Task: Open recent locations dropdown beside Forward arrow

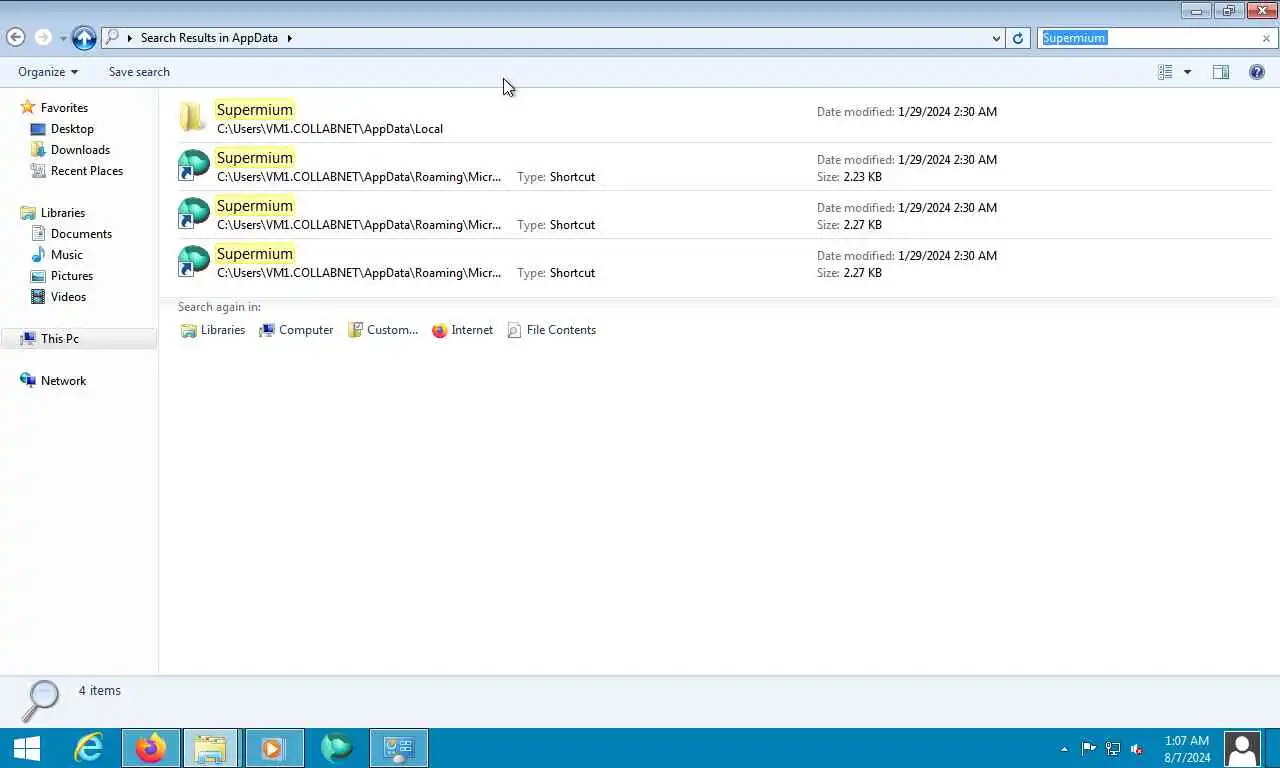Action: point(63,38)
